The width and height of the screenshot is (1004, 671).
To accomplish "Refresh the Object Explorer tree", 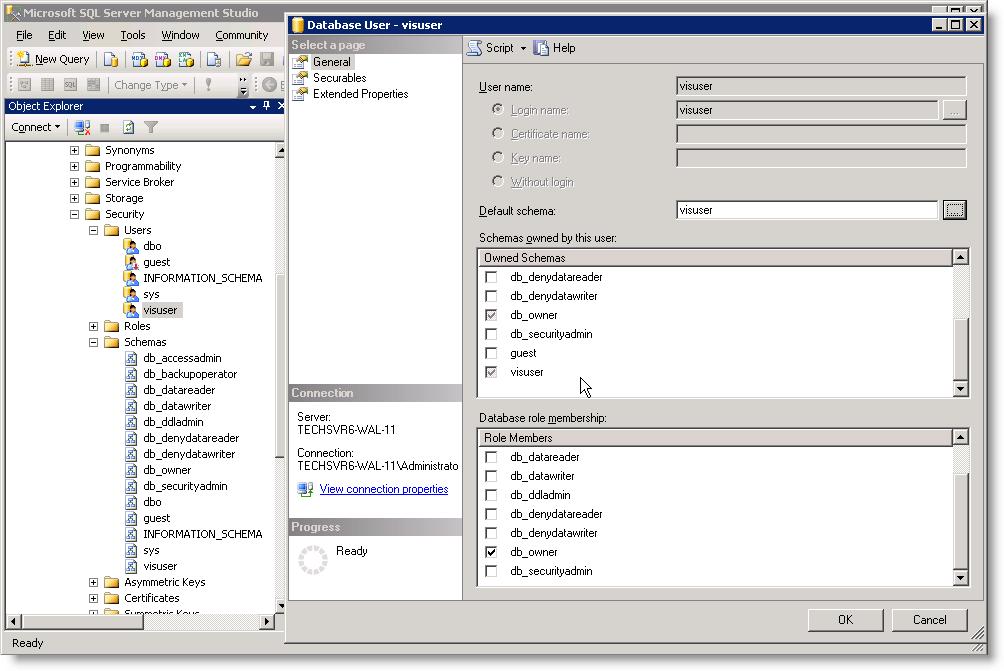I will pos(128,127).
